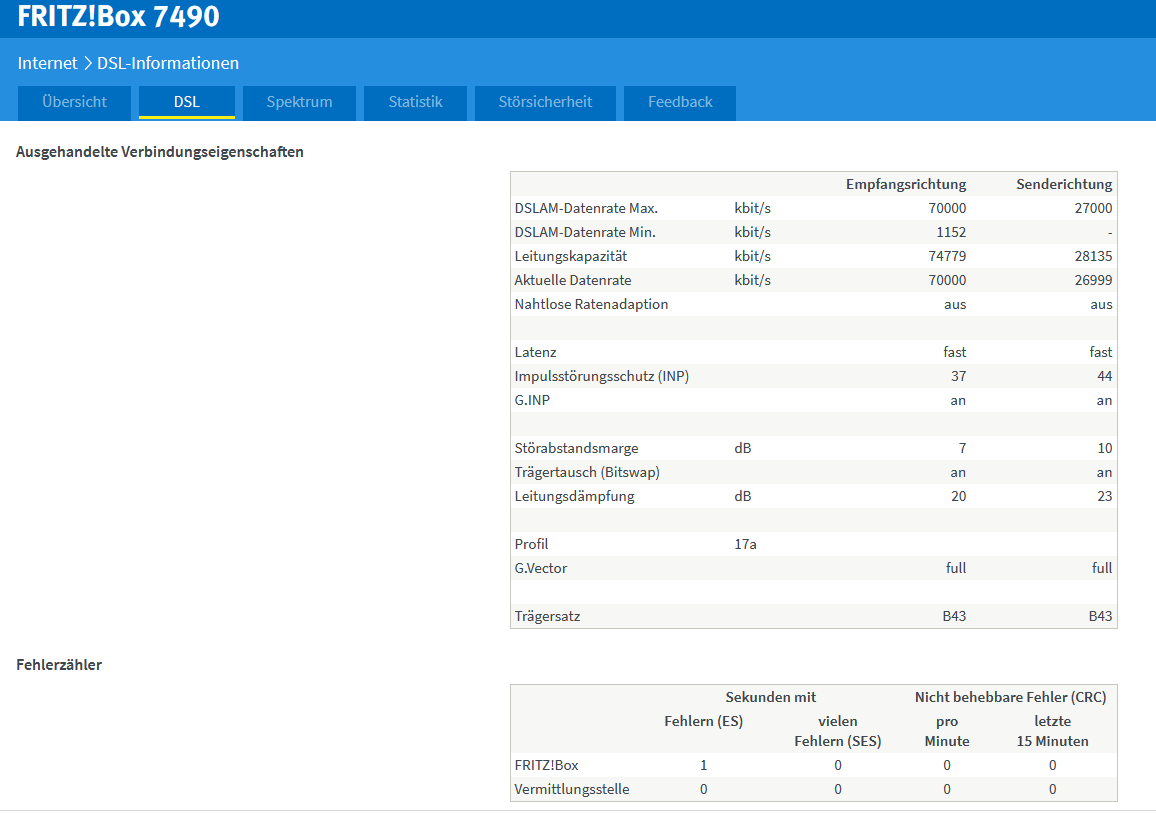Open the Übersicht tab
The image size is (1156, 814).
pos(74,102)
